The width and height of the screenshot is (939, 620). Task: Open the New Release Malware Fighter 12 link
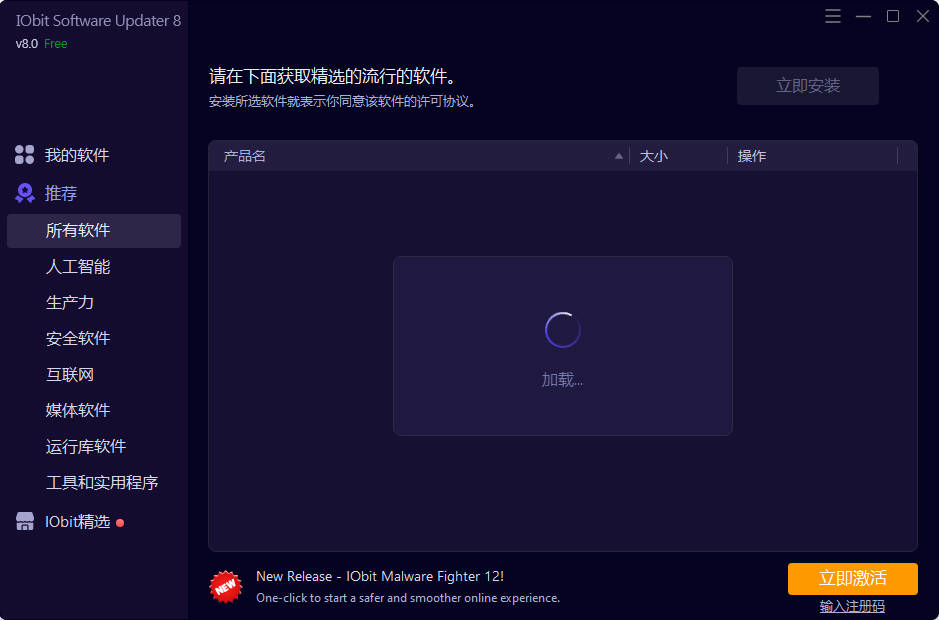point(380,576)
